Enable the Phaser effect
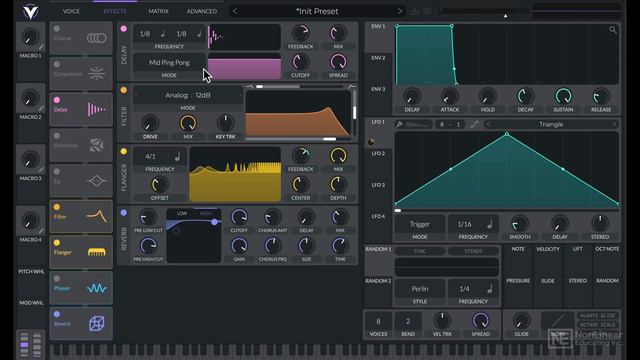640x360 pixels. pyautogui.click(x=57, y=278)
